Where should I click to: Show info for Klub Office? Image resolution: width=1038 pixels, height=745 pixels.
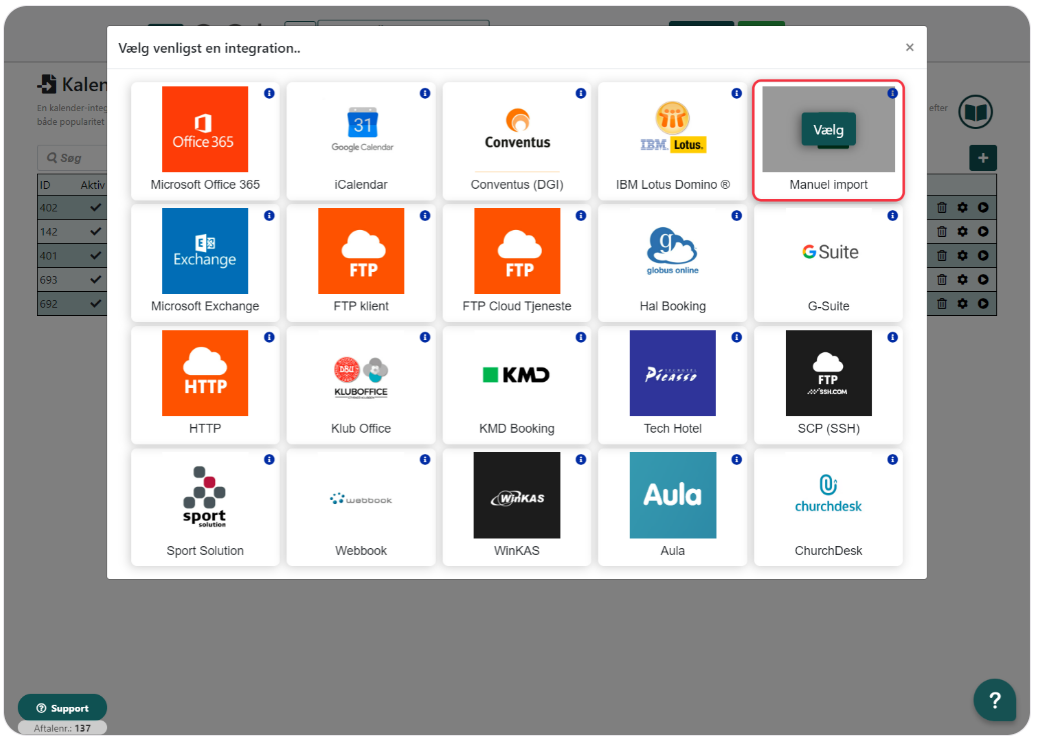425,337
